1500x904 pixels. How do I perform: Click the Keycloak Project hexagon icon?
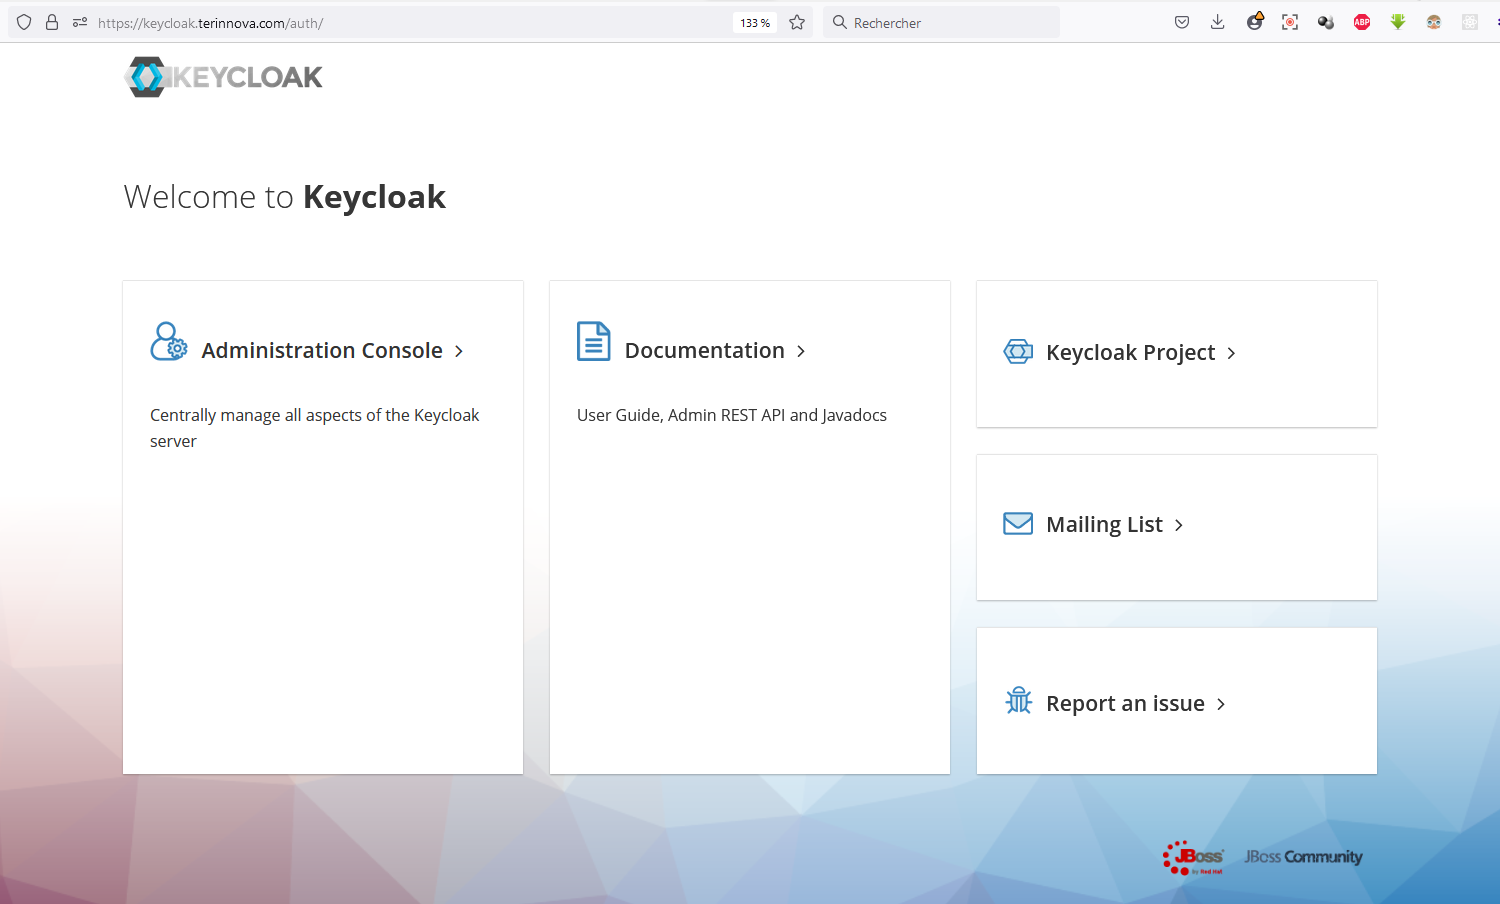click(x=1018, y=352)
